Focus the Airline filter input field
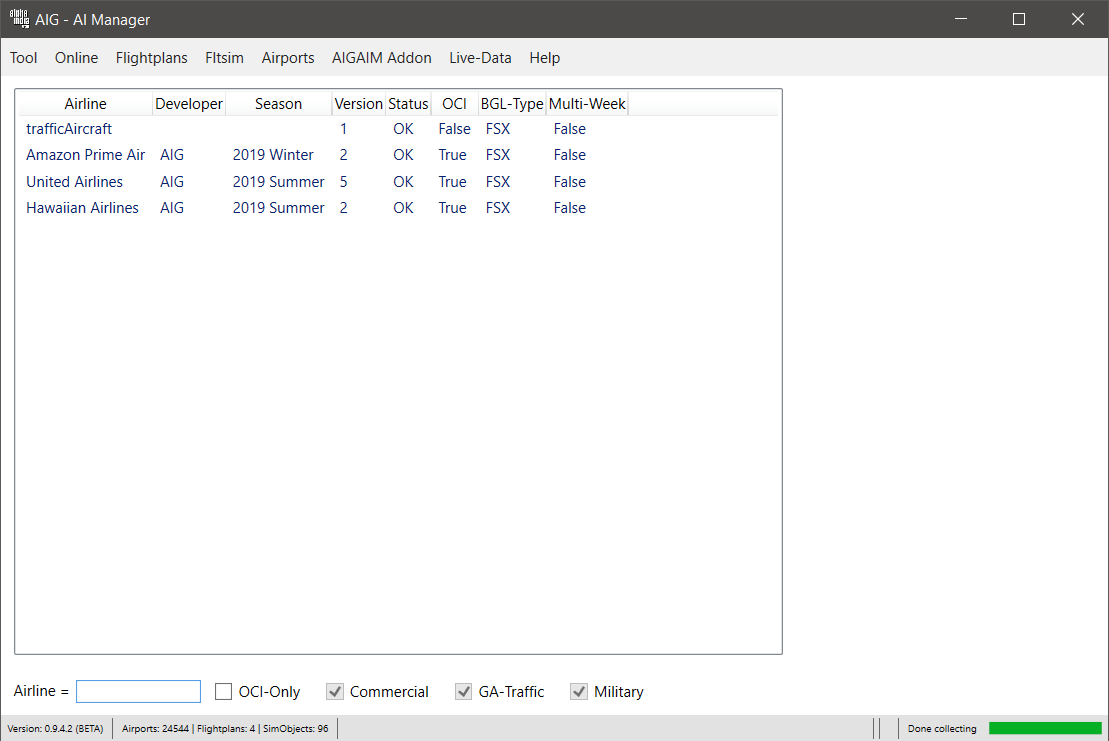 point(138,692)
